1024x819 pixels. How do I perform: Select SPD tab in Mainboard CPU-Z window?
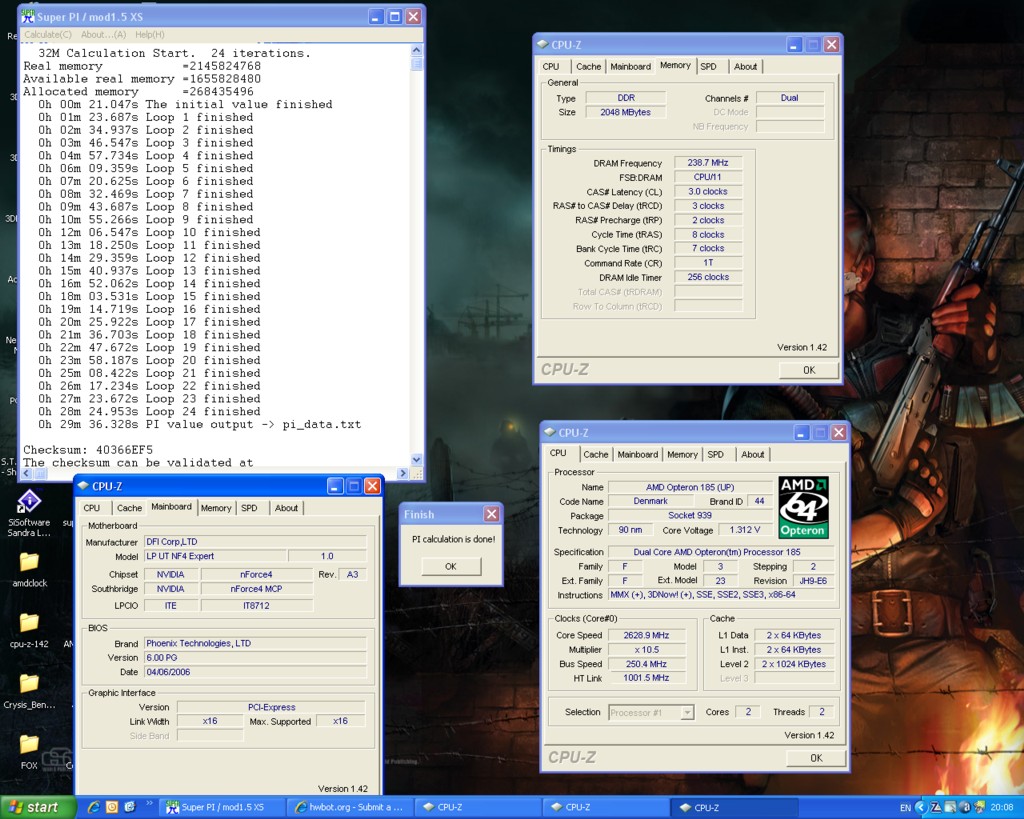click(249, 508)
